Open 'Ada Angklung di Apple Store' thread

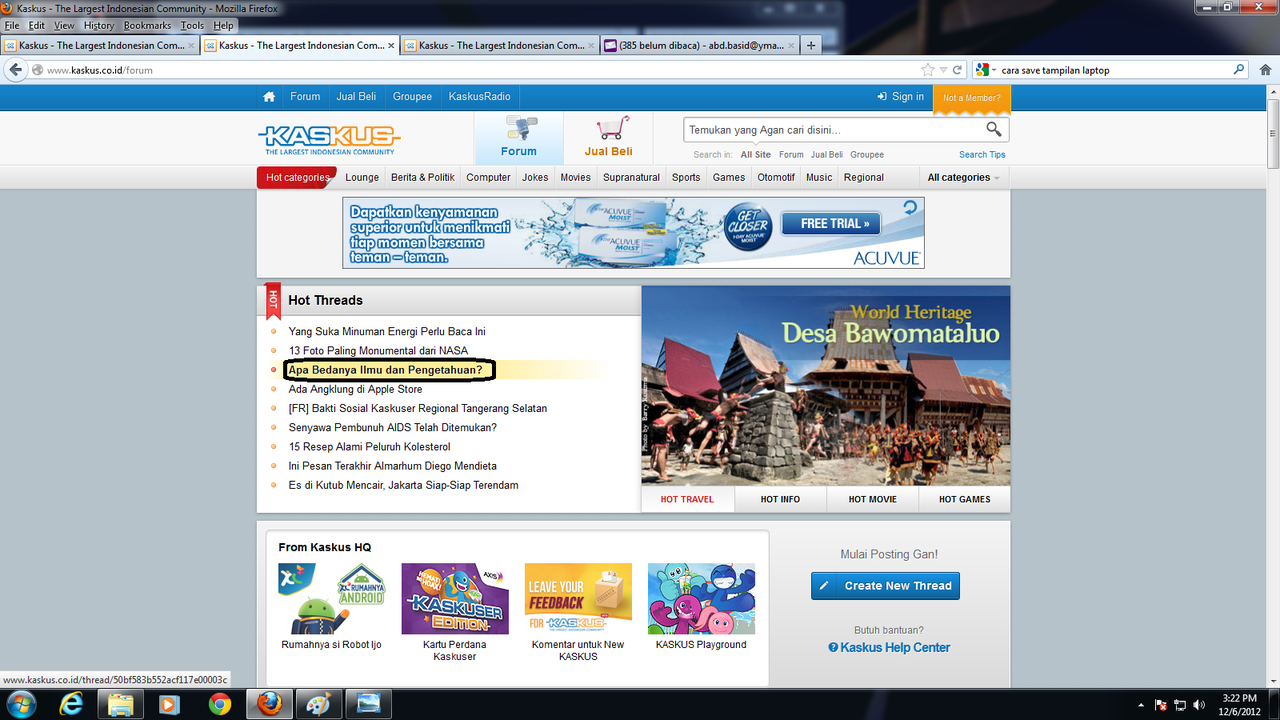pos(355,389)
